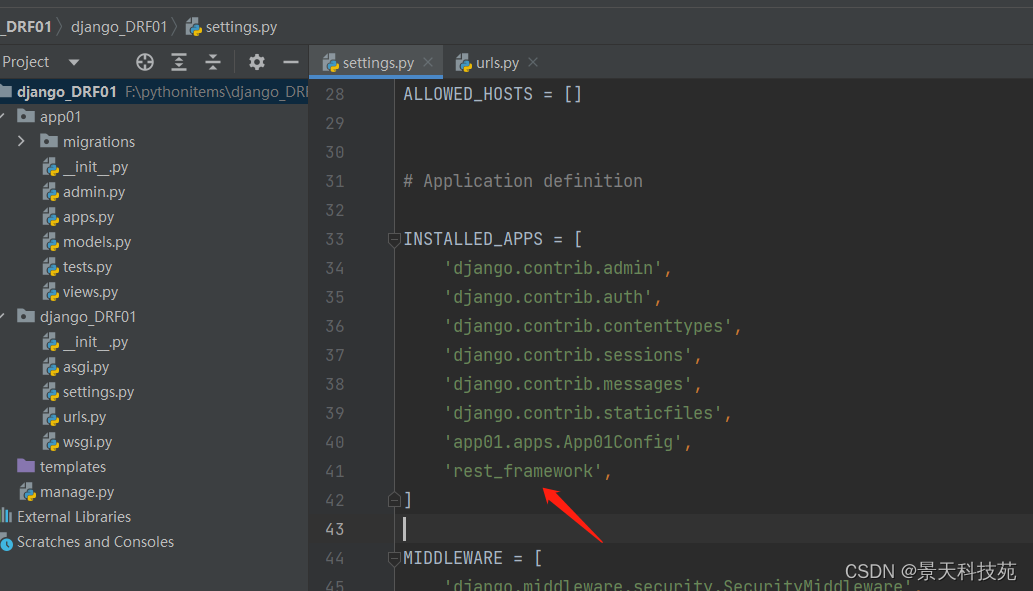Click the Python icon on the settings.py tab
This screenshot has height=591, width=1033.
tap(330, 61)
